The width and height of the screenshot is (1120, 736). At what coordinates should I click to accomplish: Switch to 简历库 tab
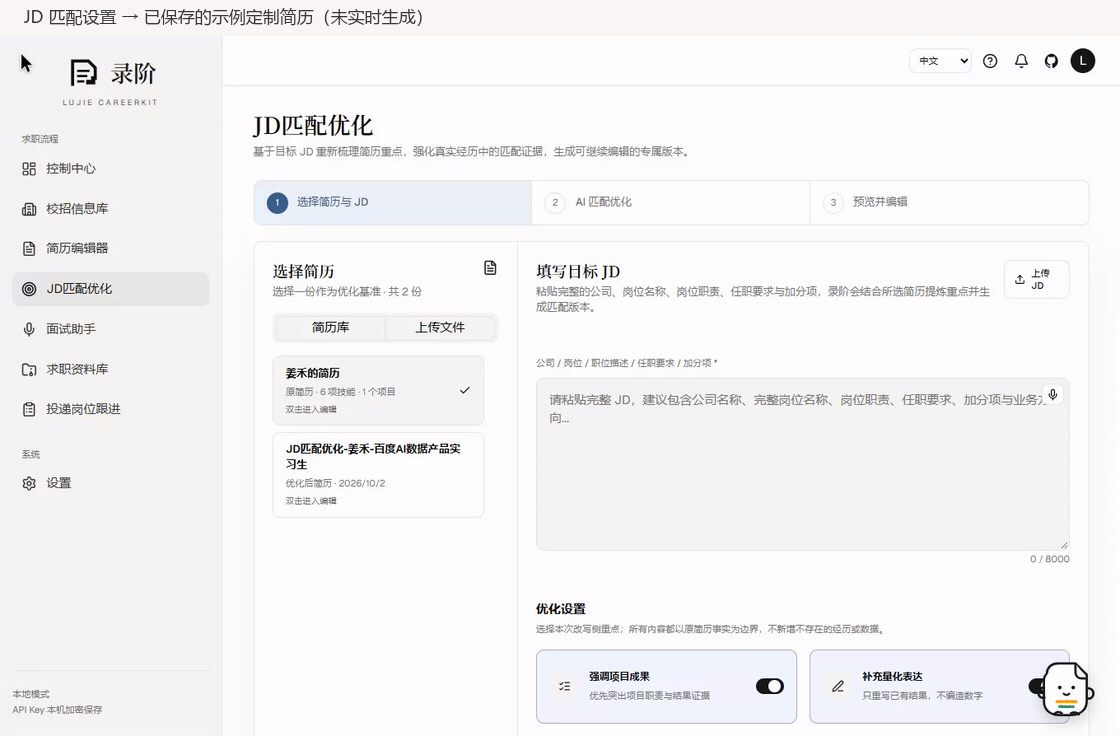[330, 327]
